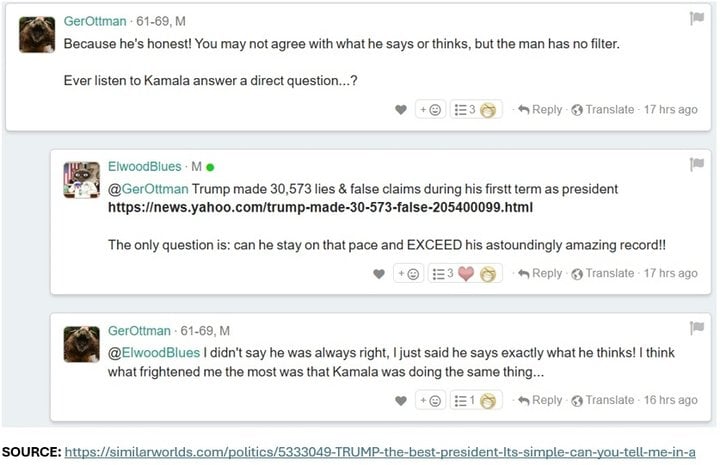Image resolution: width=720 pixels, height=465 pixels.
Task: Expand the 3 reactions list on first comment
Action: click(x=476, y=110)
